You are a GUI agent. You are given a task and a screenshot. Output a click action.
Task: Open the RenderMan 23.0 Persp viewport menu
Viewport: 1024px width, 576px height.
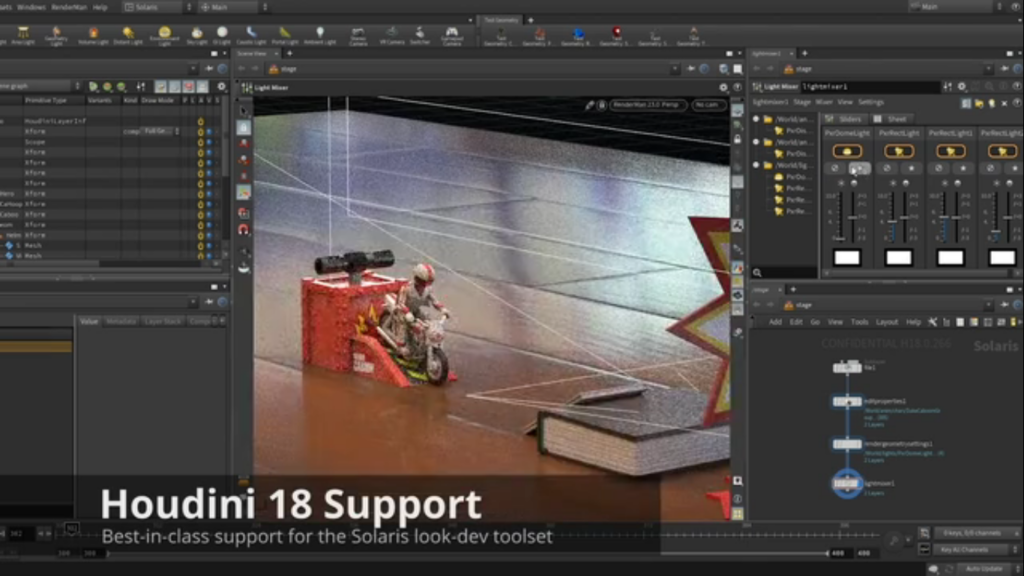(647, 104)
